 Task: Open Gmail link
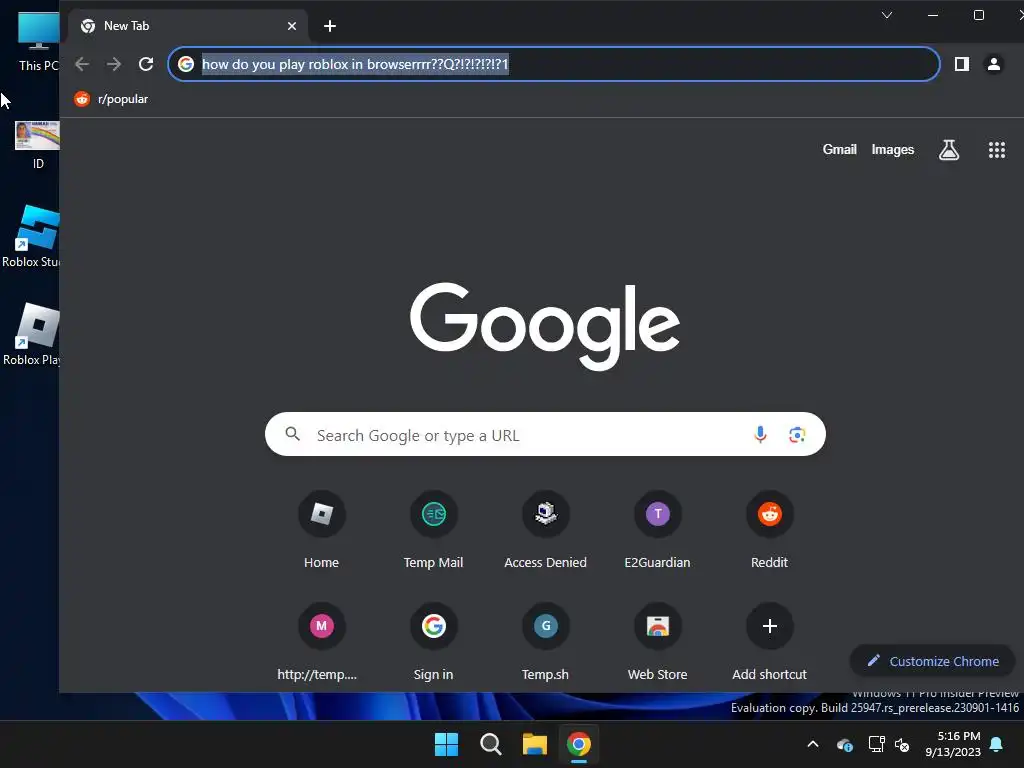pyautogui.click(x=839, y=150)
